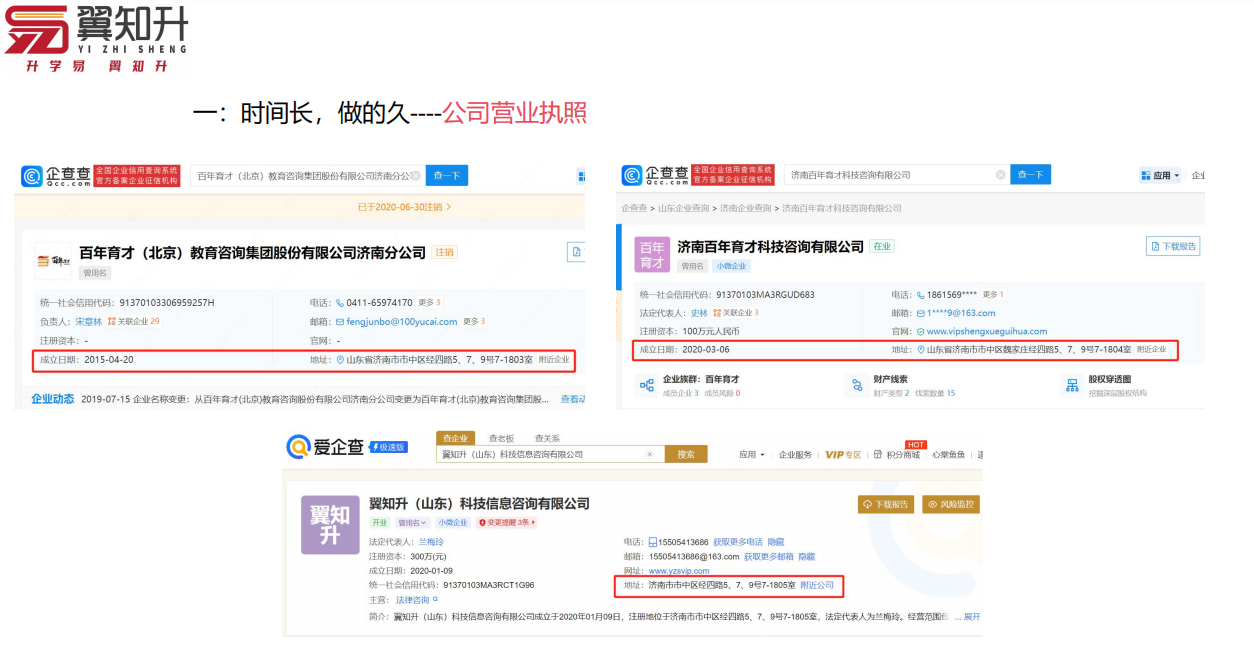
Task: Click credit code 91370103MA3RGUD683
Action: [x=765, y=295]
